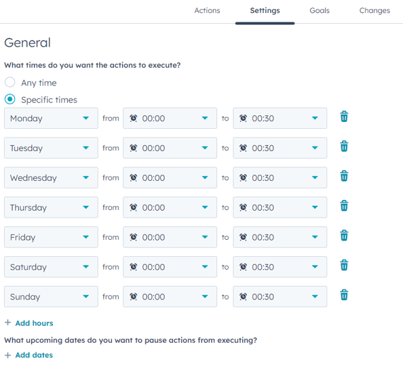
Task: Delete the Monday time row
Action: coord(344,117)
